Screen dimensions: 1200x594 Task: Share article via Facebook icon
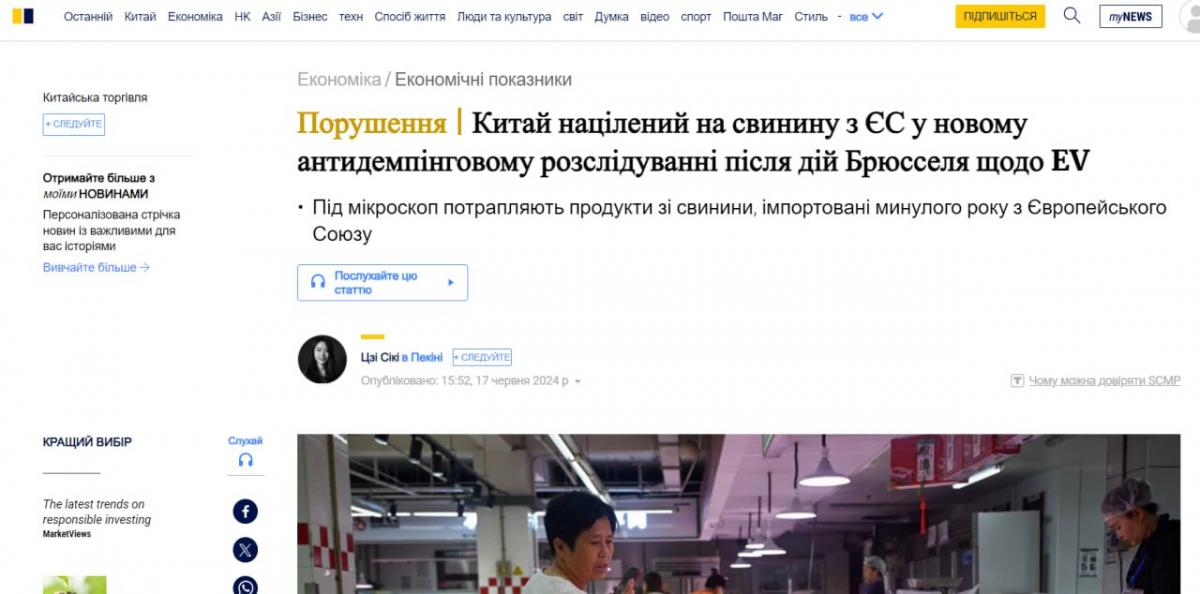coord(245,512)
